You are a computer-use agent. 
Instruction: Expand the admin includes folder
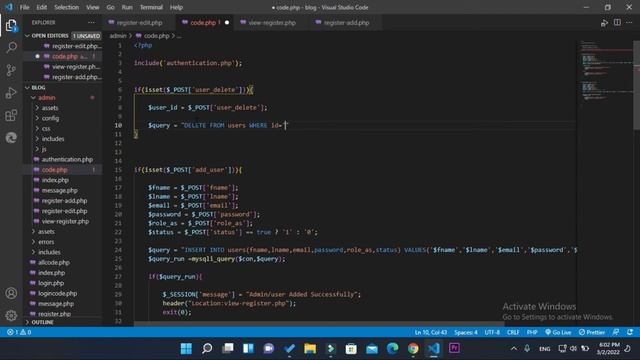[x=53, y=139]
